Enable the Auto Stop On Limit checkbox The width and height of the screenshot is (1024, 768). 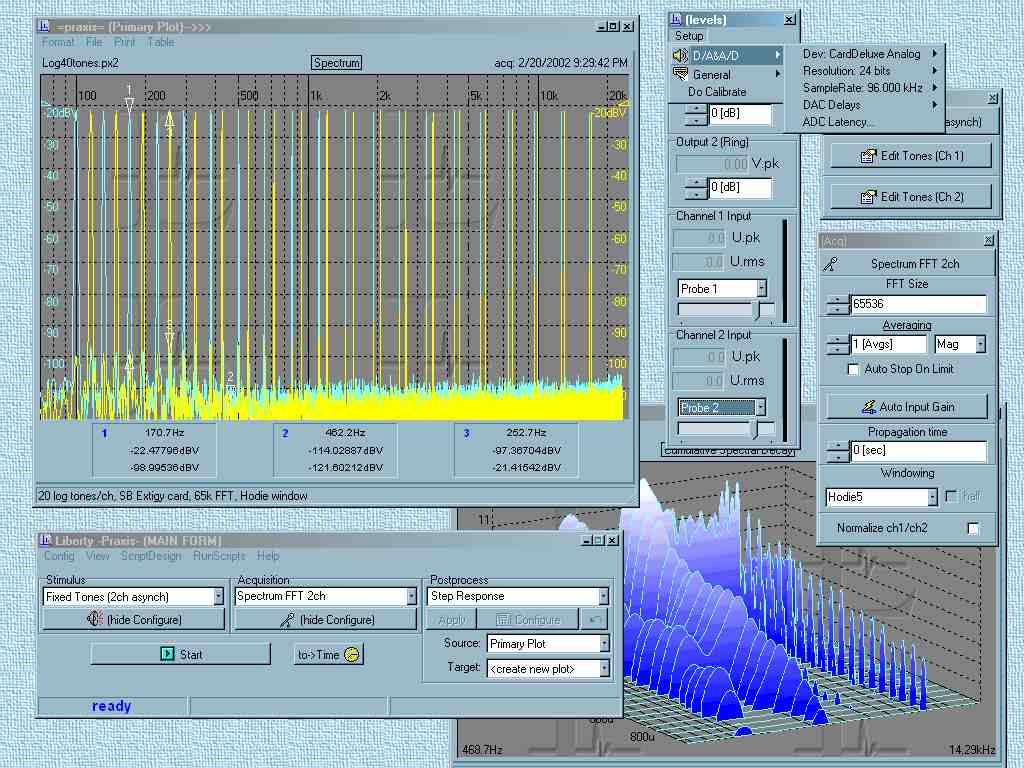click(x=853, y=369)
